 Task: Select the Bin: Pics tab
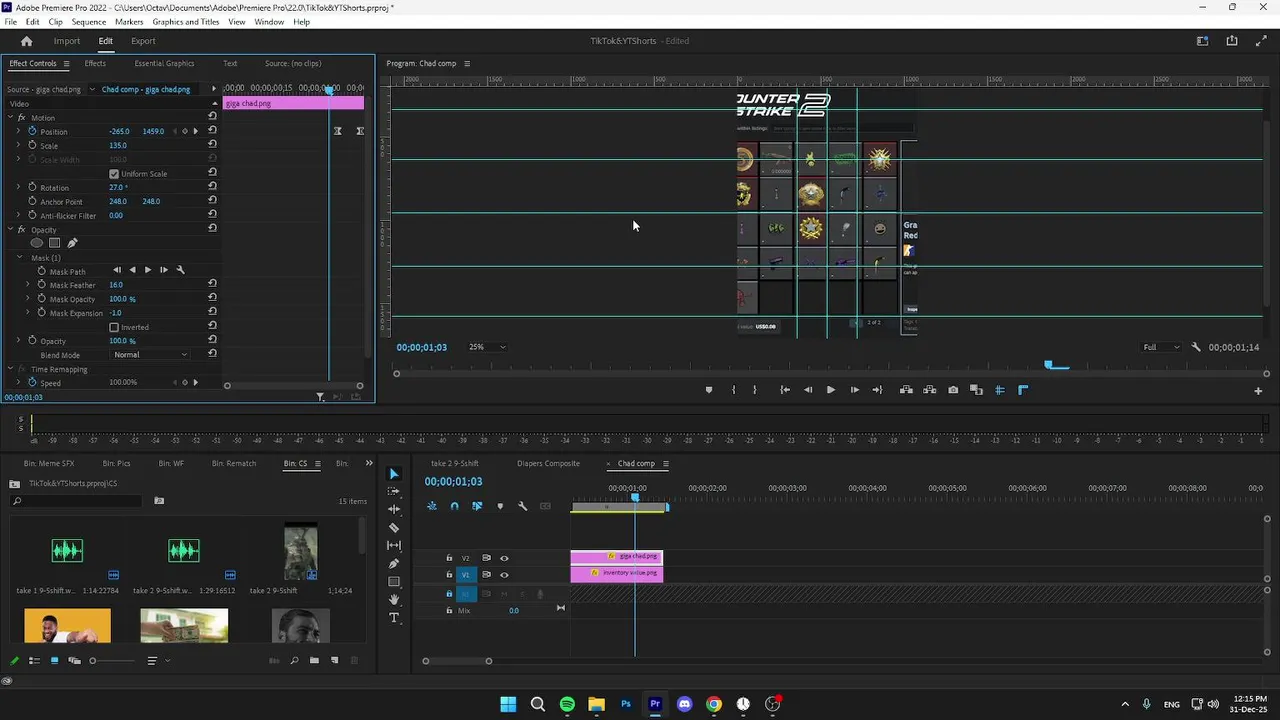pos(116,463)
